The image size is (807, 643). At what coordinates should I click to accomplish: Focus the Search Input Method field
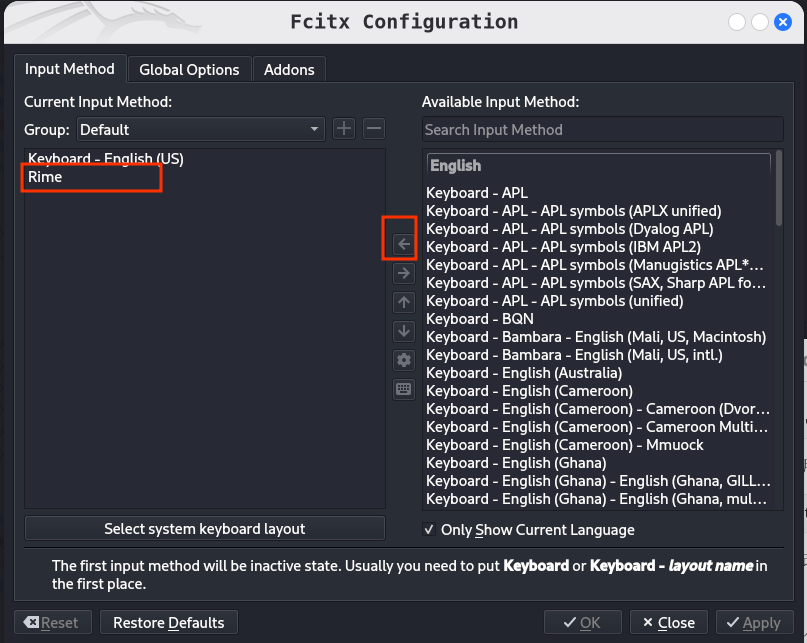(601, 130)
